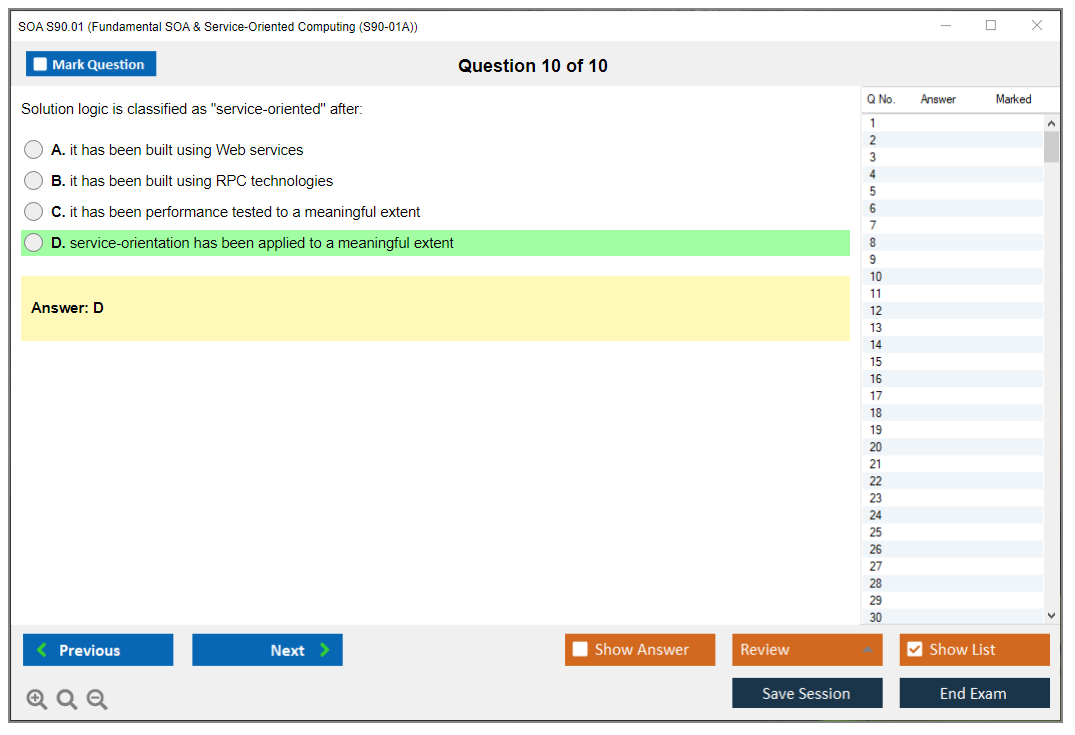This screenshot has width=1075, height=735.
Task: Uncheck the Show List checkbox
Action: [914, 650]
